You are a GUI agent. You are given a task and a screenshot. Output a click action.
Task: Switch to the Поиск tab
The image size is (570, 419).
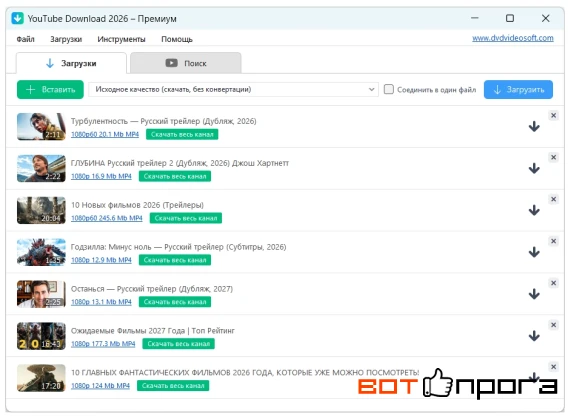(186, 63)
